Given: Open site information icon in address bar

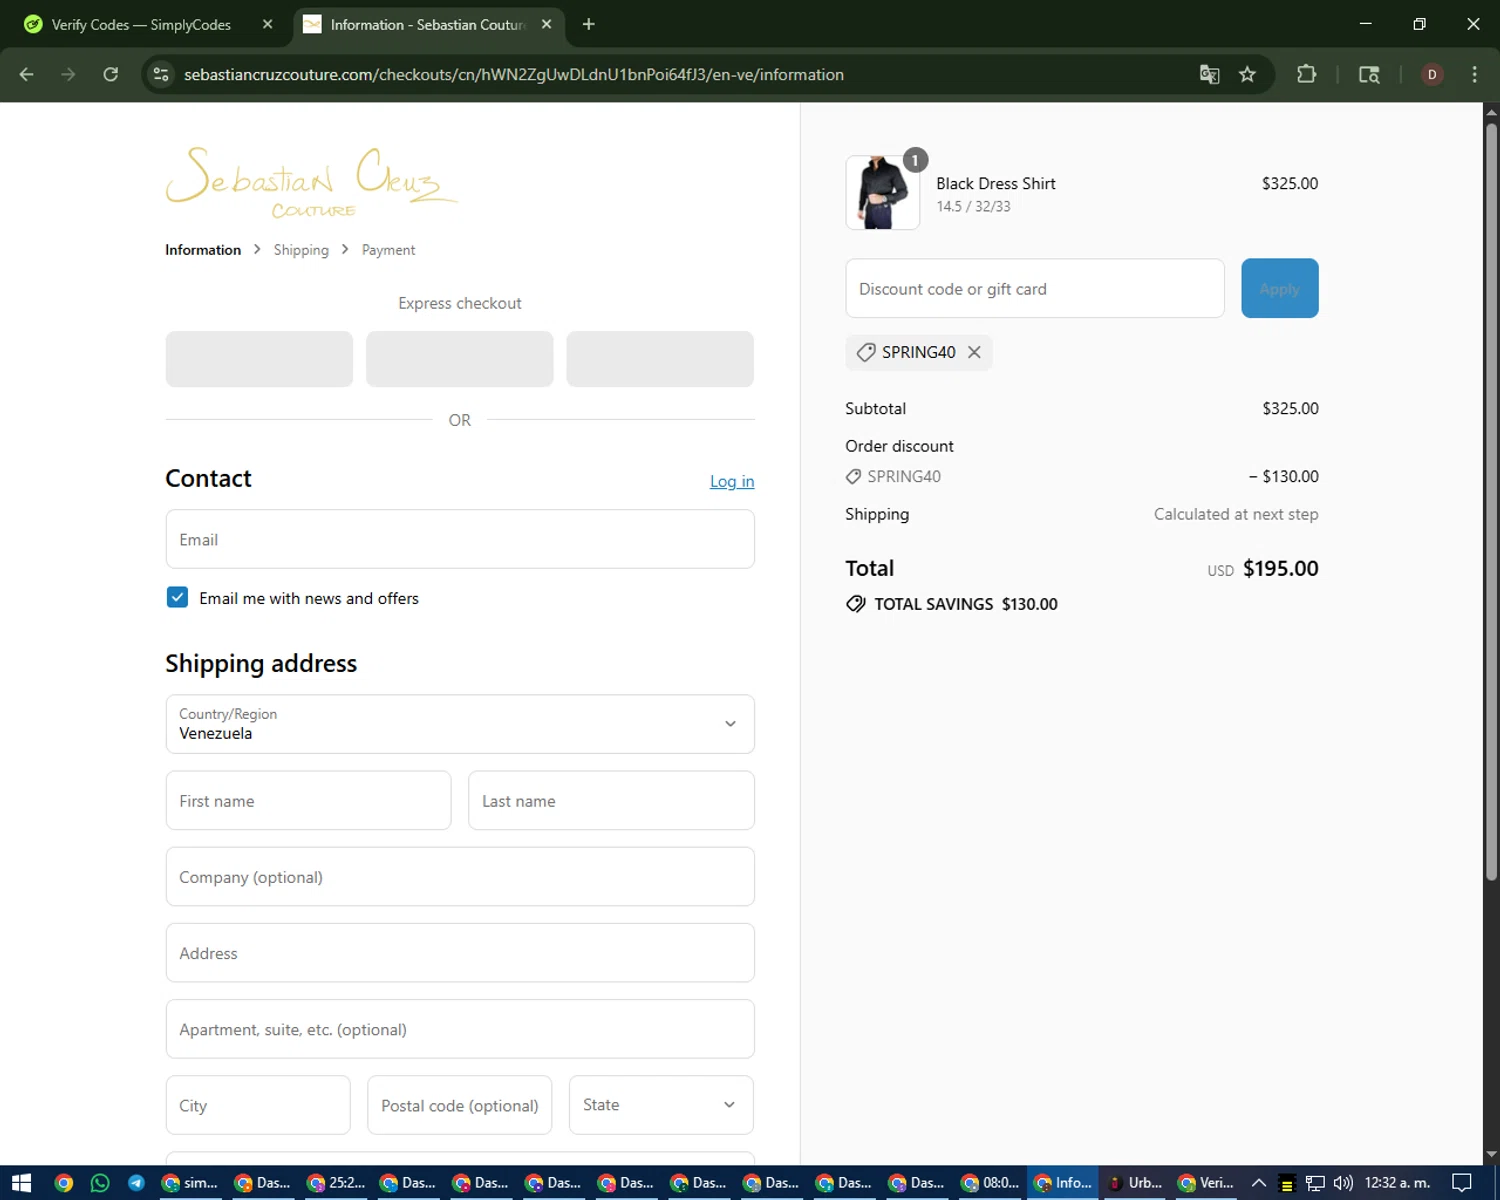Looking at the screenshot, I should point(161,74).
